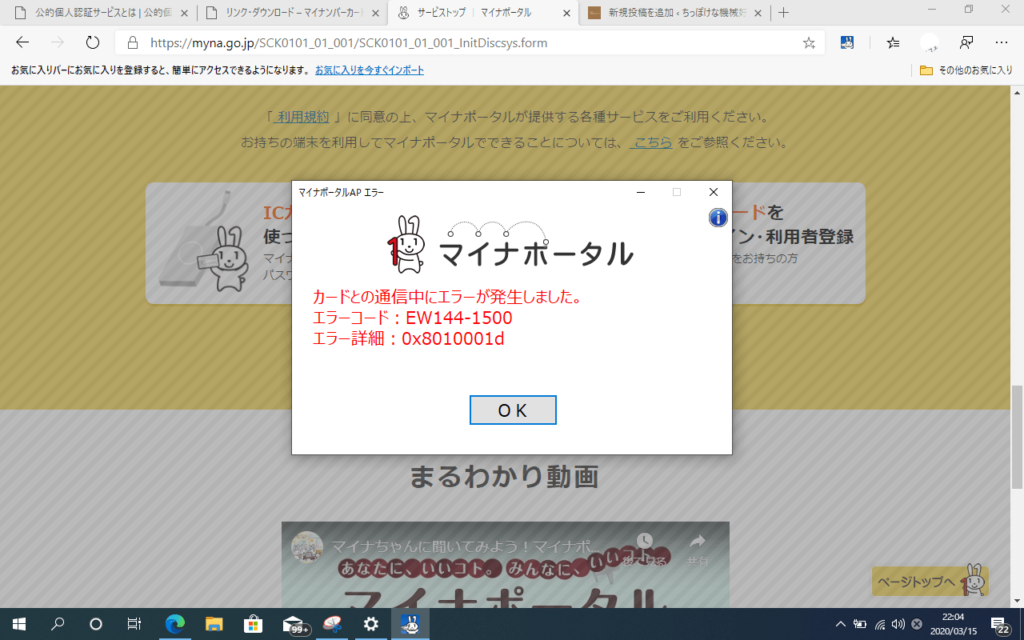
Task: Reload the current page
Action: (x=93, y=42)
